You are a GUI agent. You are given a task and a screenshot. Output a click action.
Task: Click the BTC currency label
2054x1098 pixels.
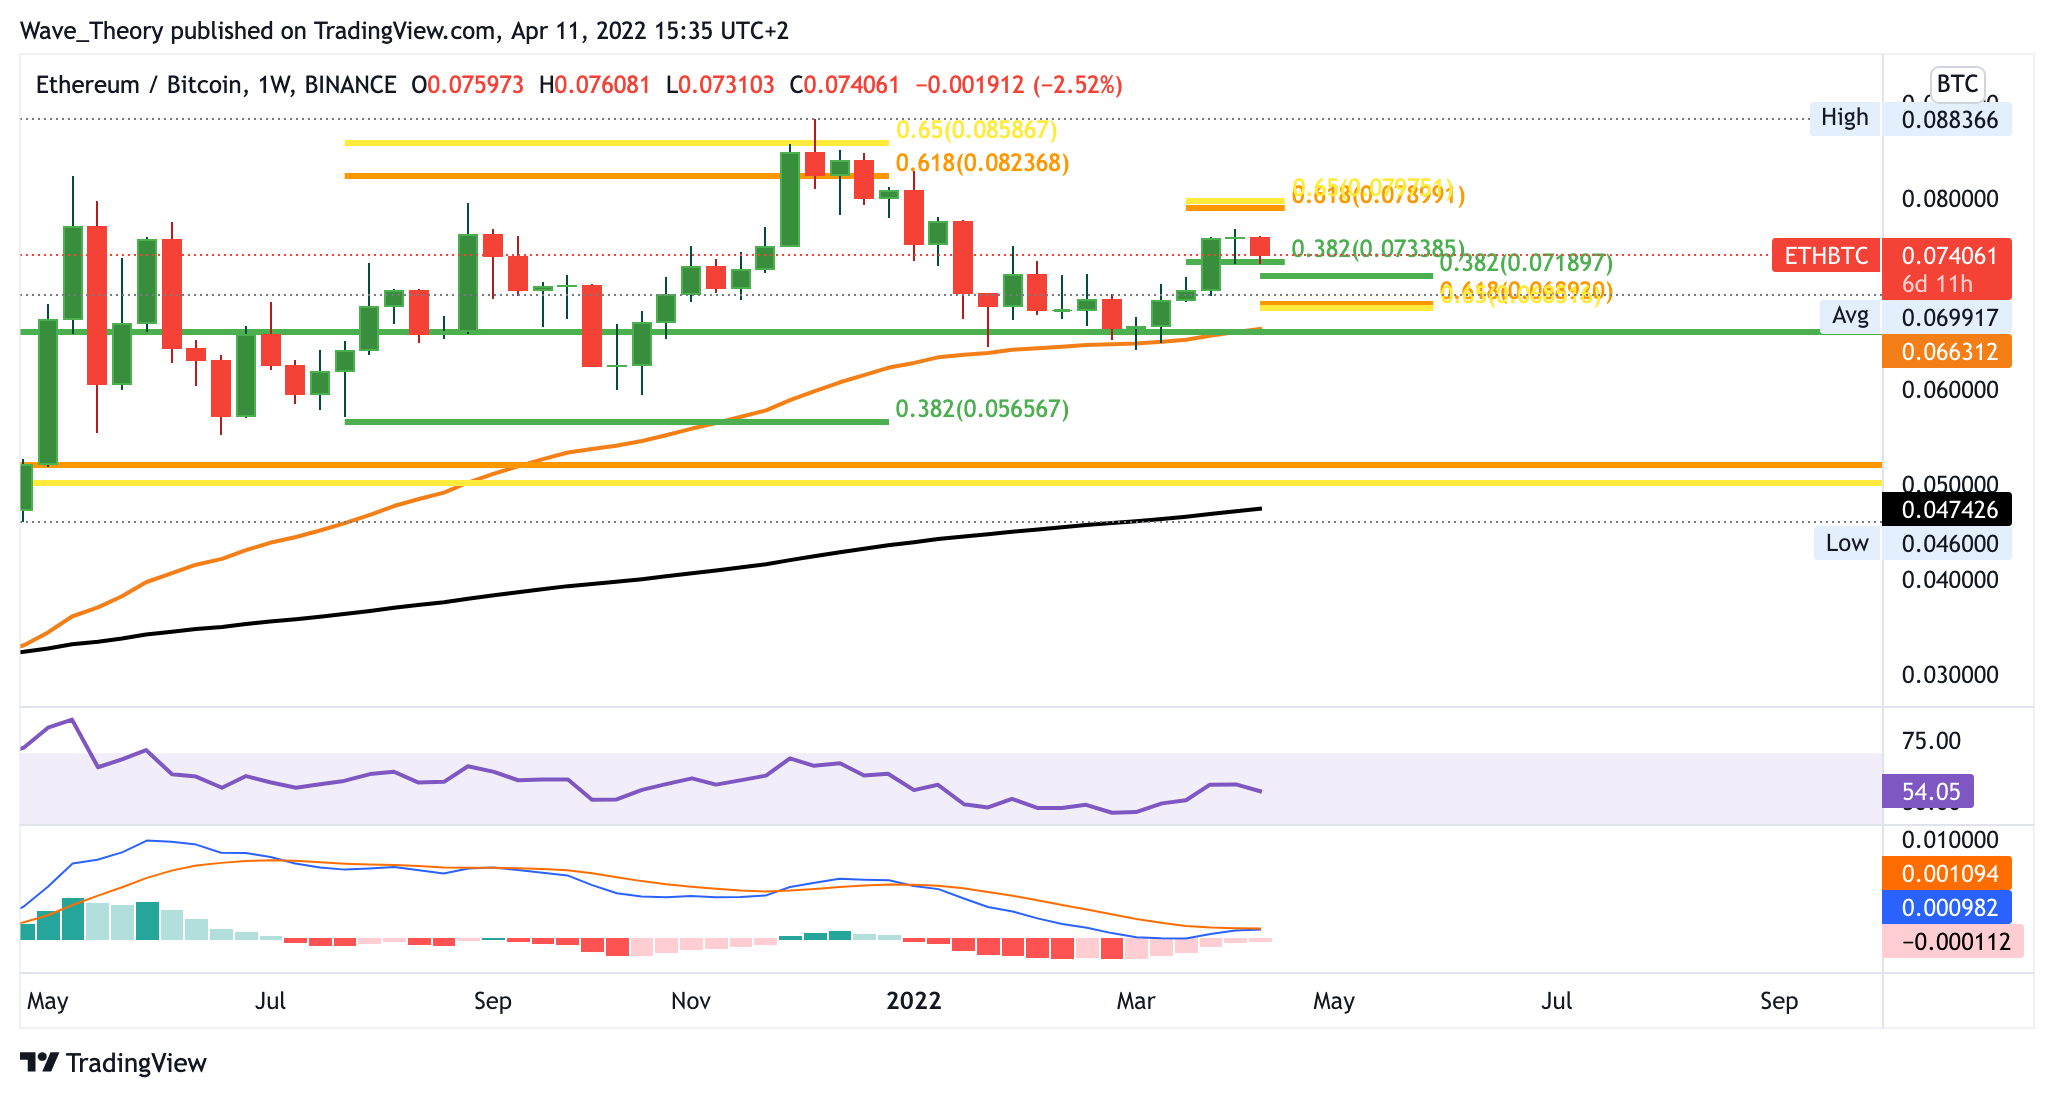point(1956,83)
